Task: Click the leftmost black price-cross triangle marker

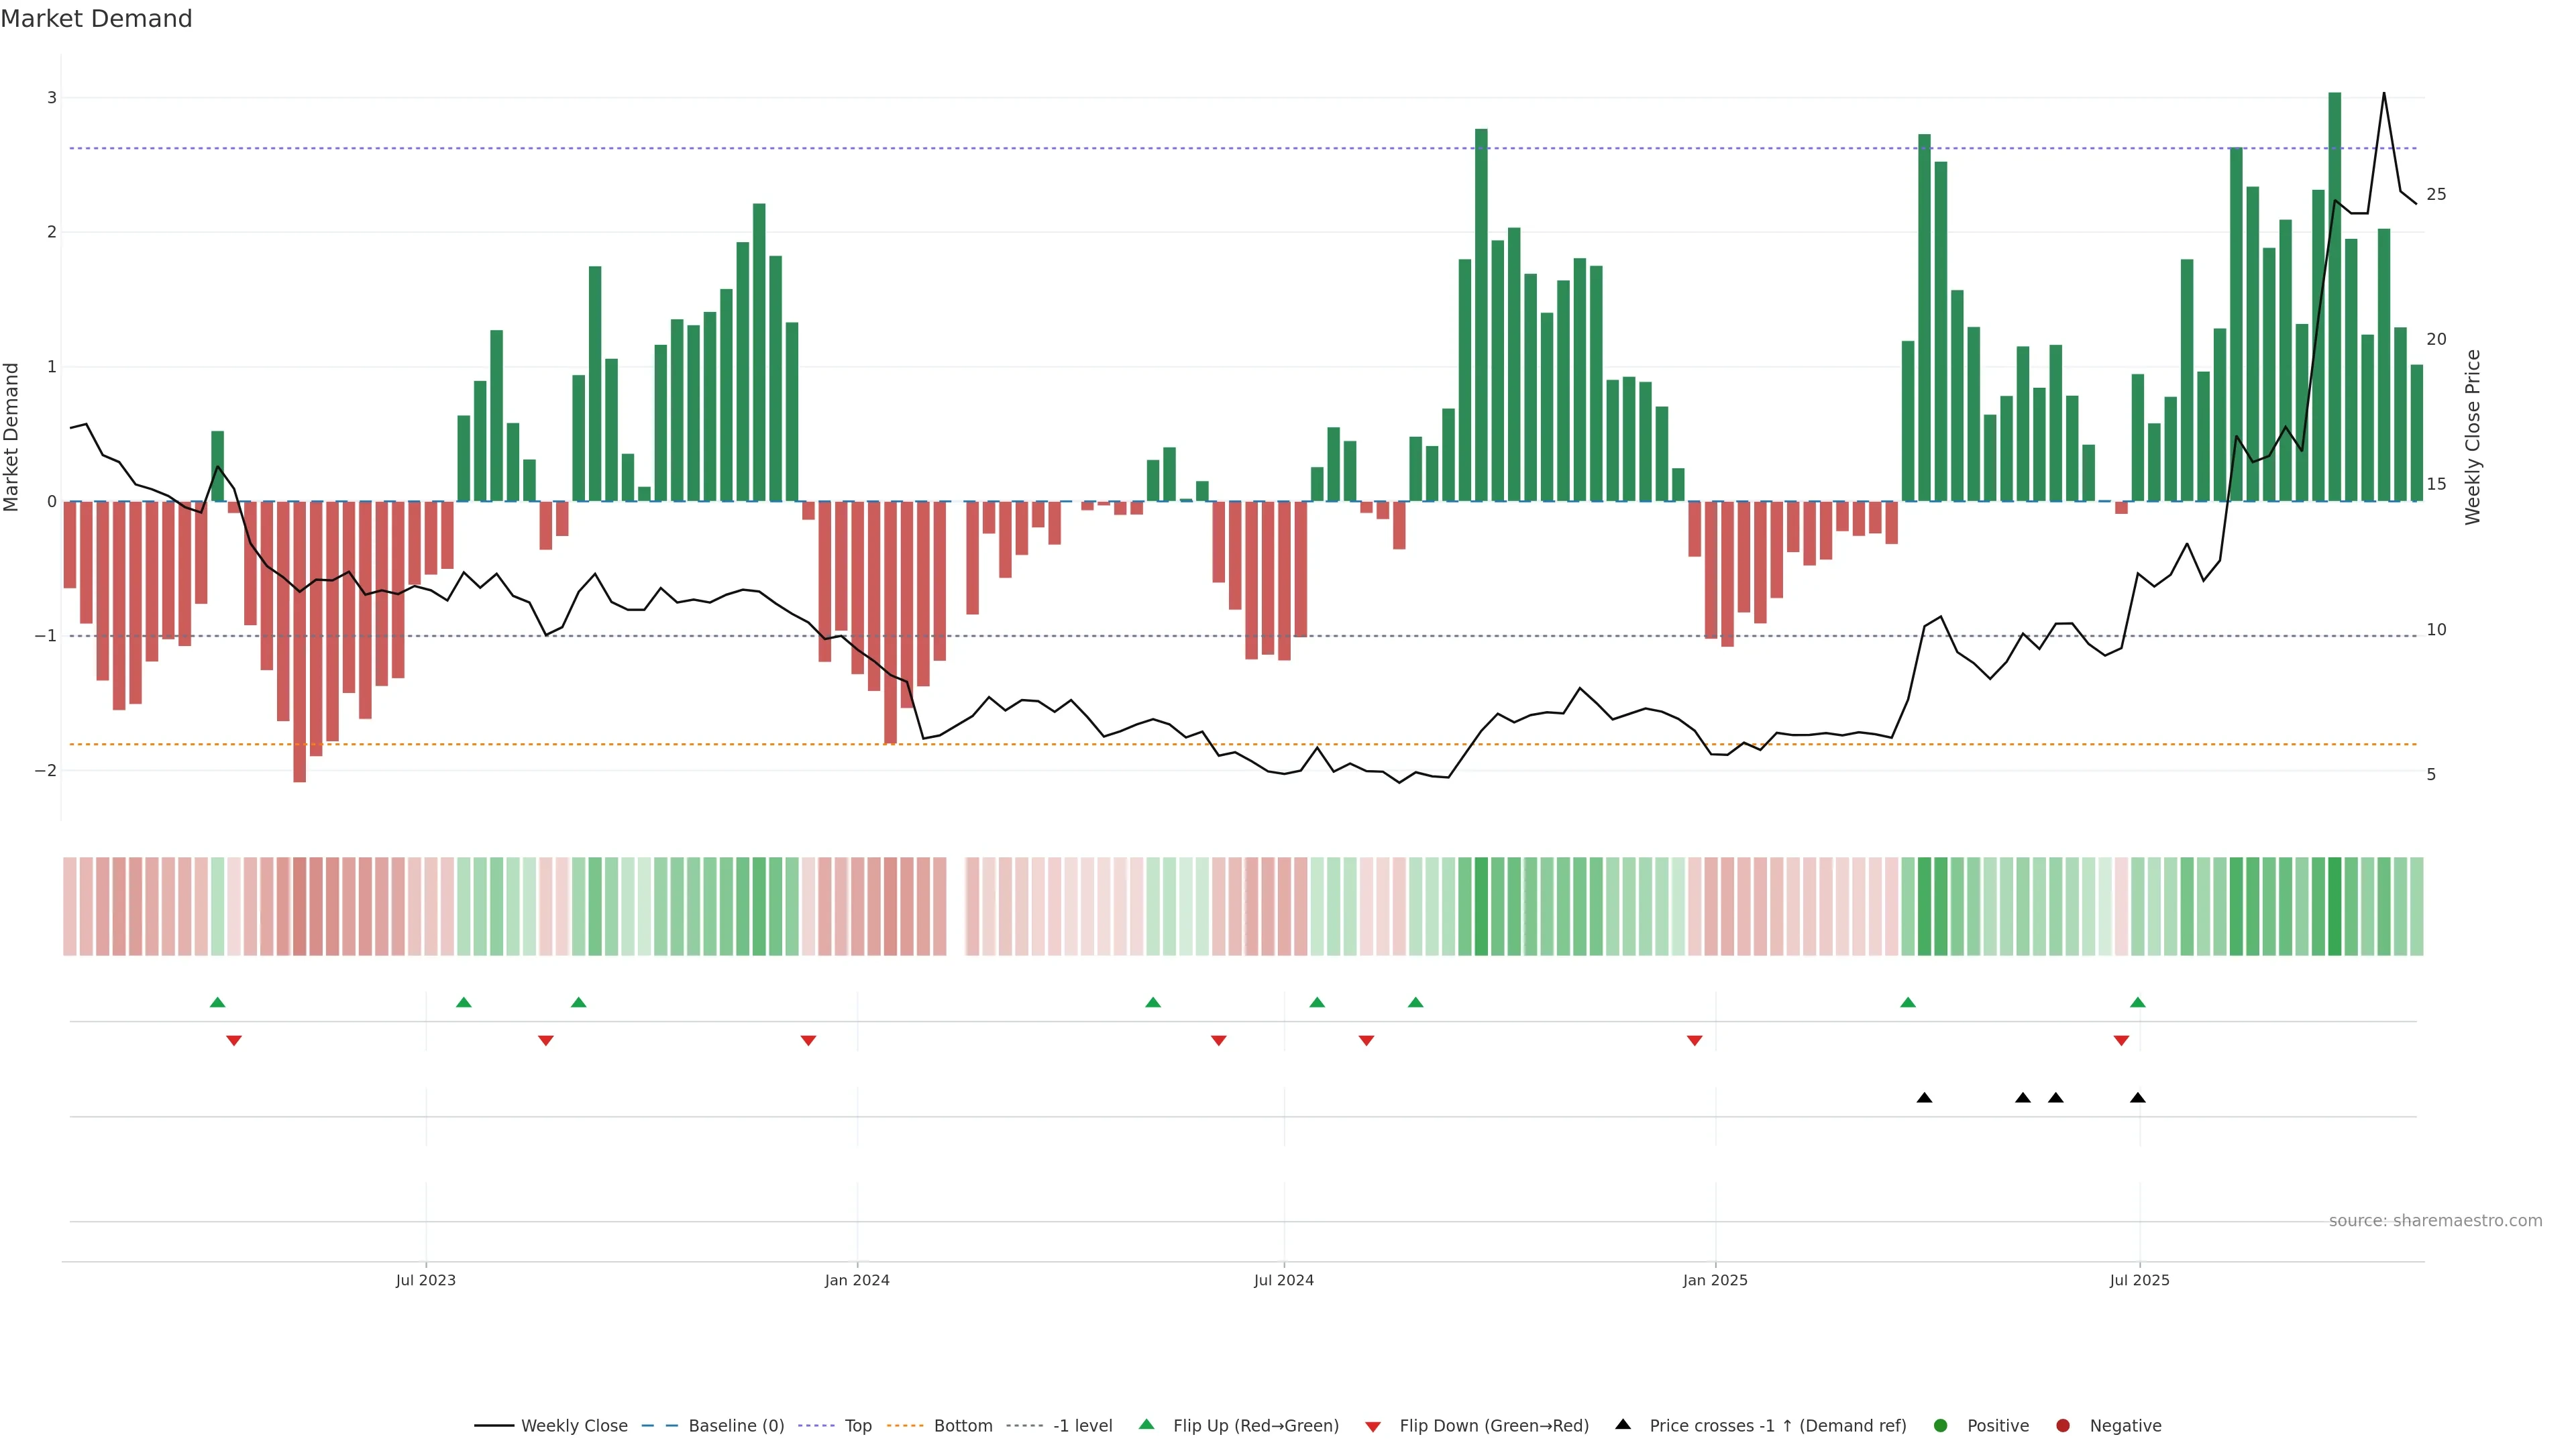Action: pos(1924,1098)
